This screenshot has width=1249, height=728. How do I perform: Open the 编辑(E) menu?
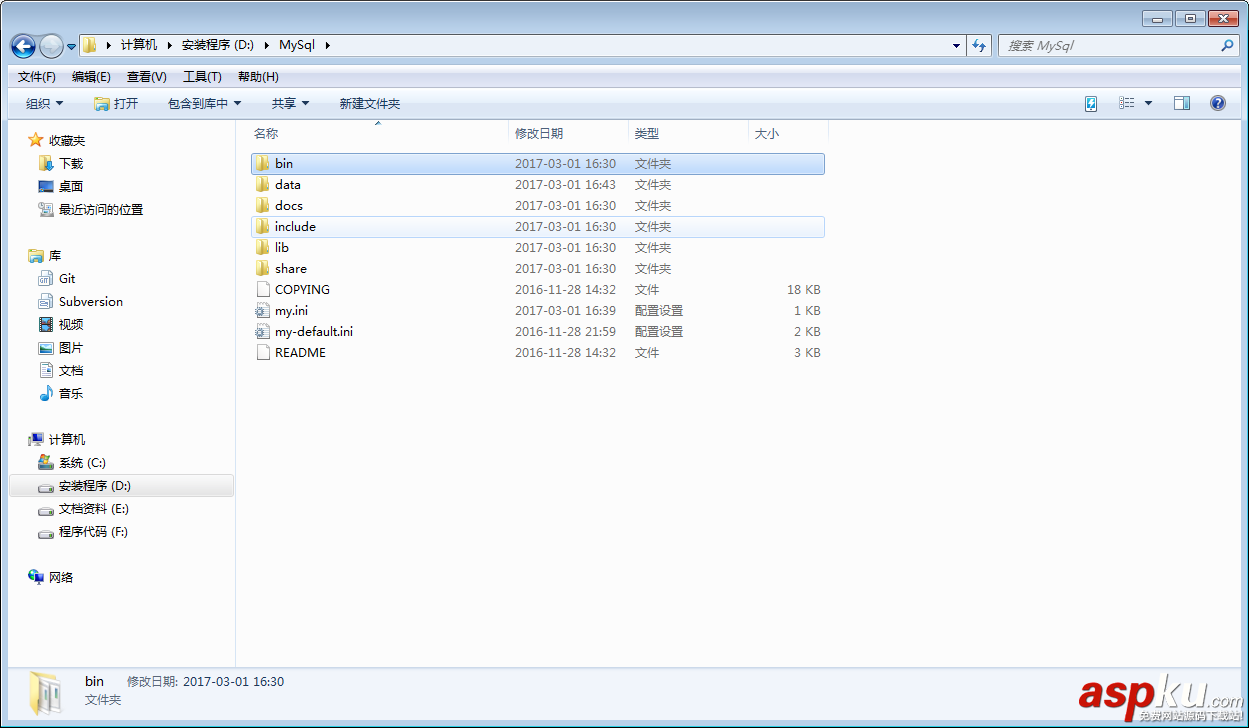click(x=91, y=77)
